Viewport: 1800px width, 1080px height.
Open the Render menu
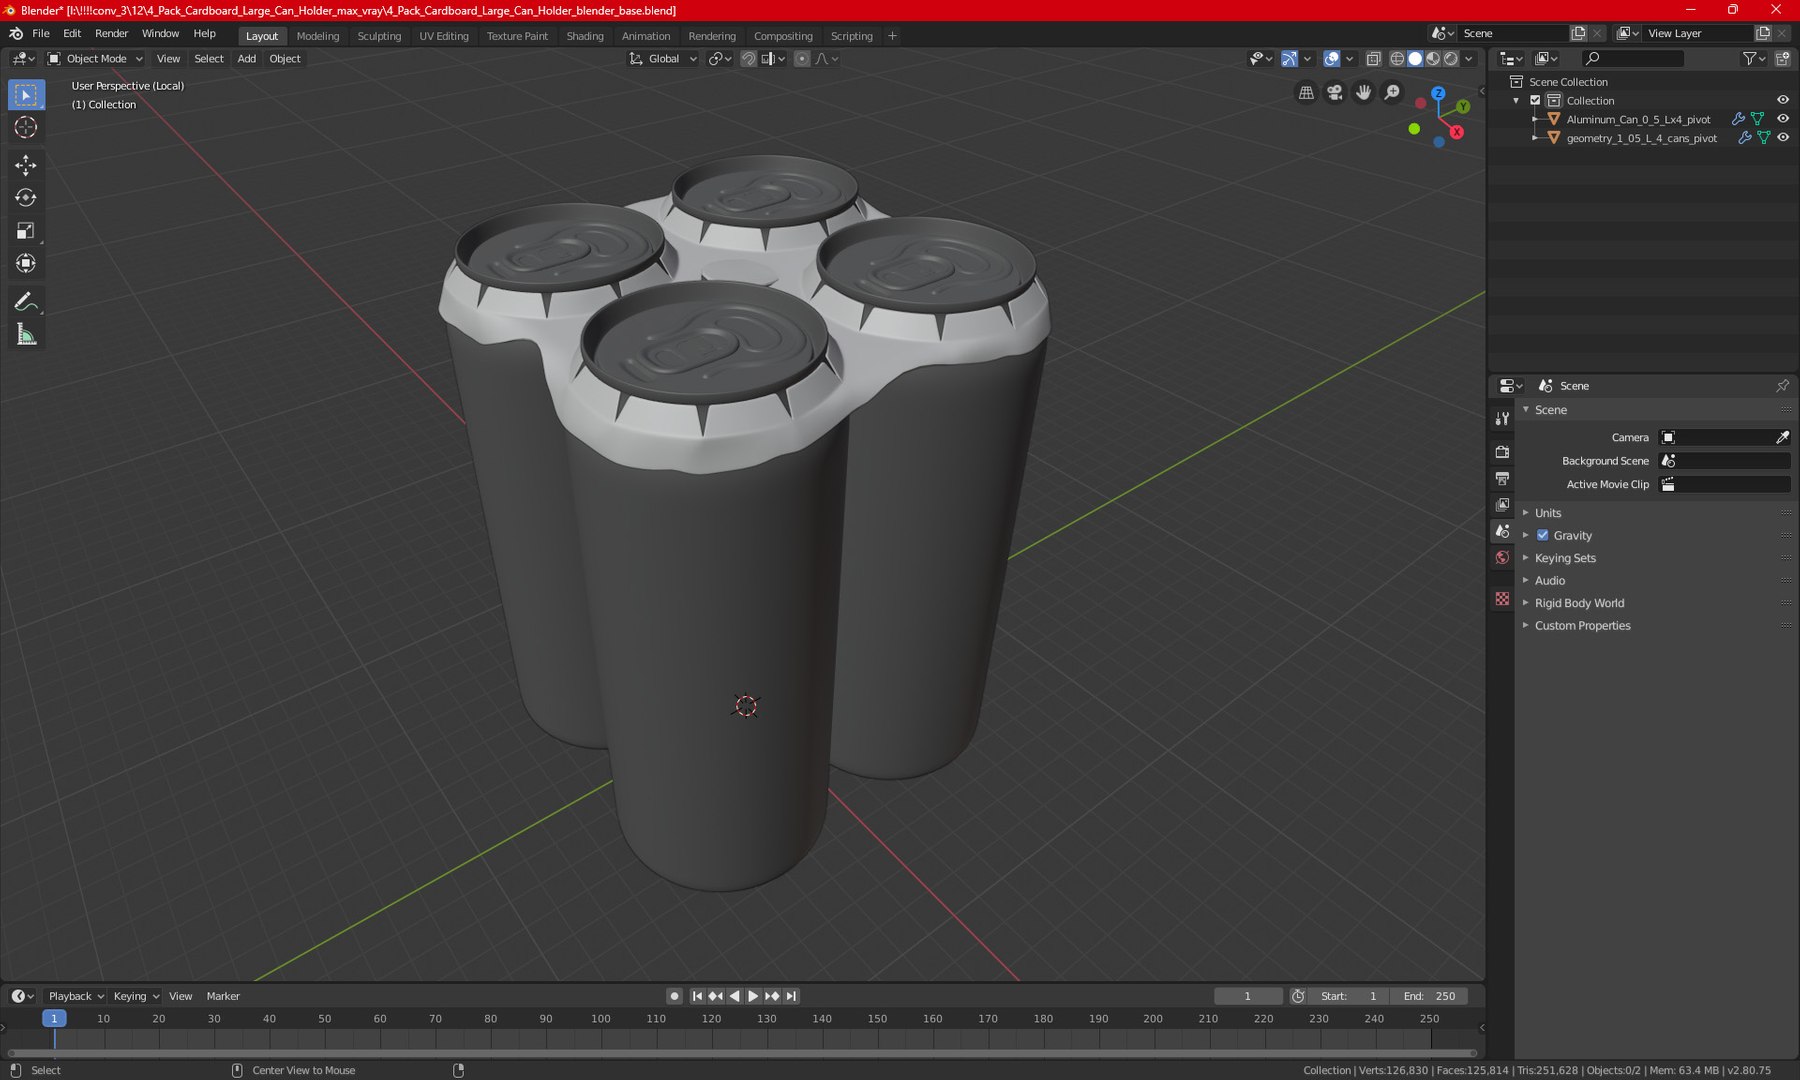[111, 34]
